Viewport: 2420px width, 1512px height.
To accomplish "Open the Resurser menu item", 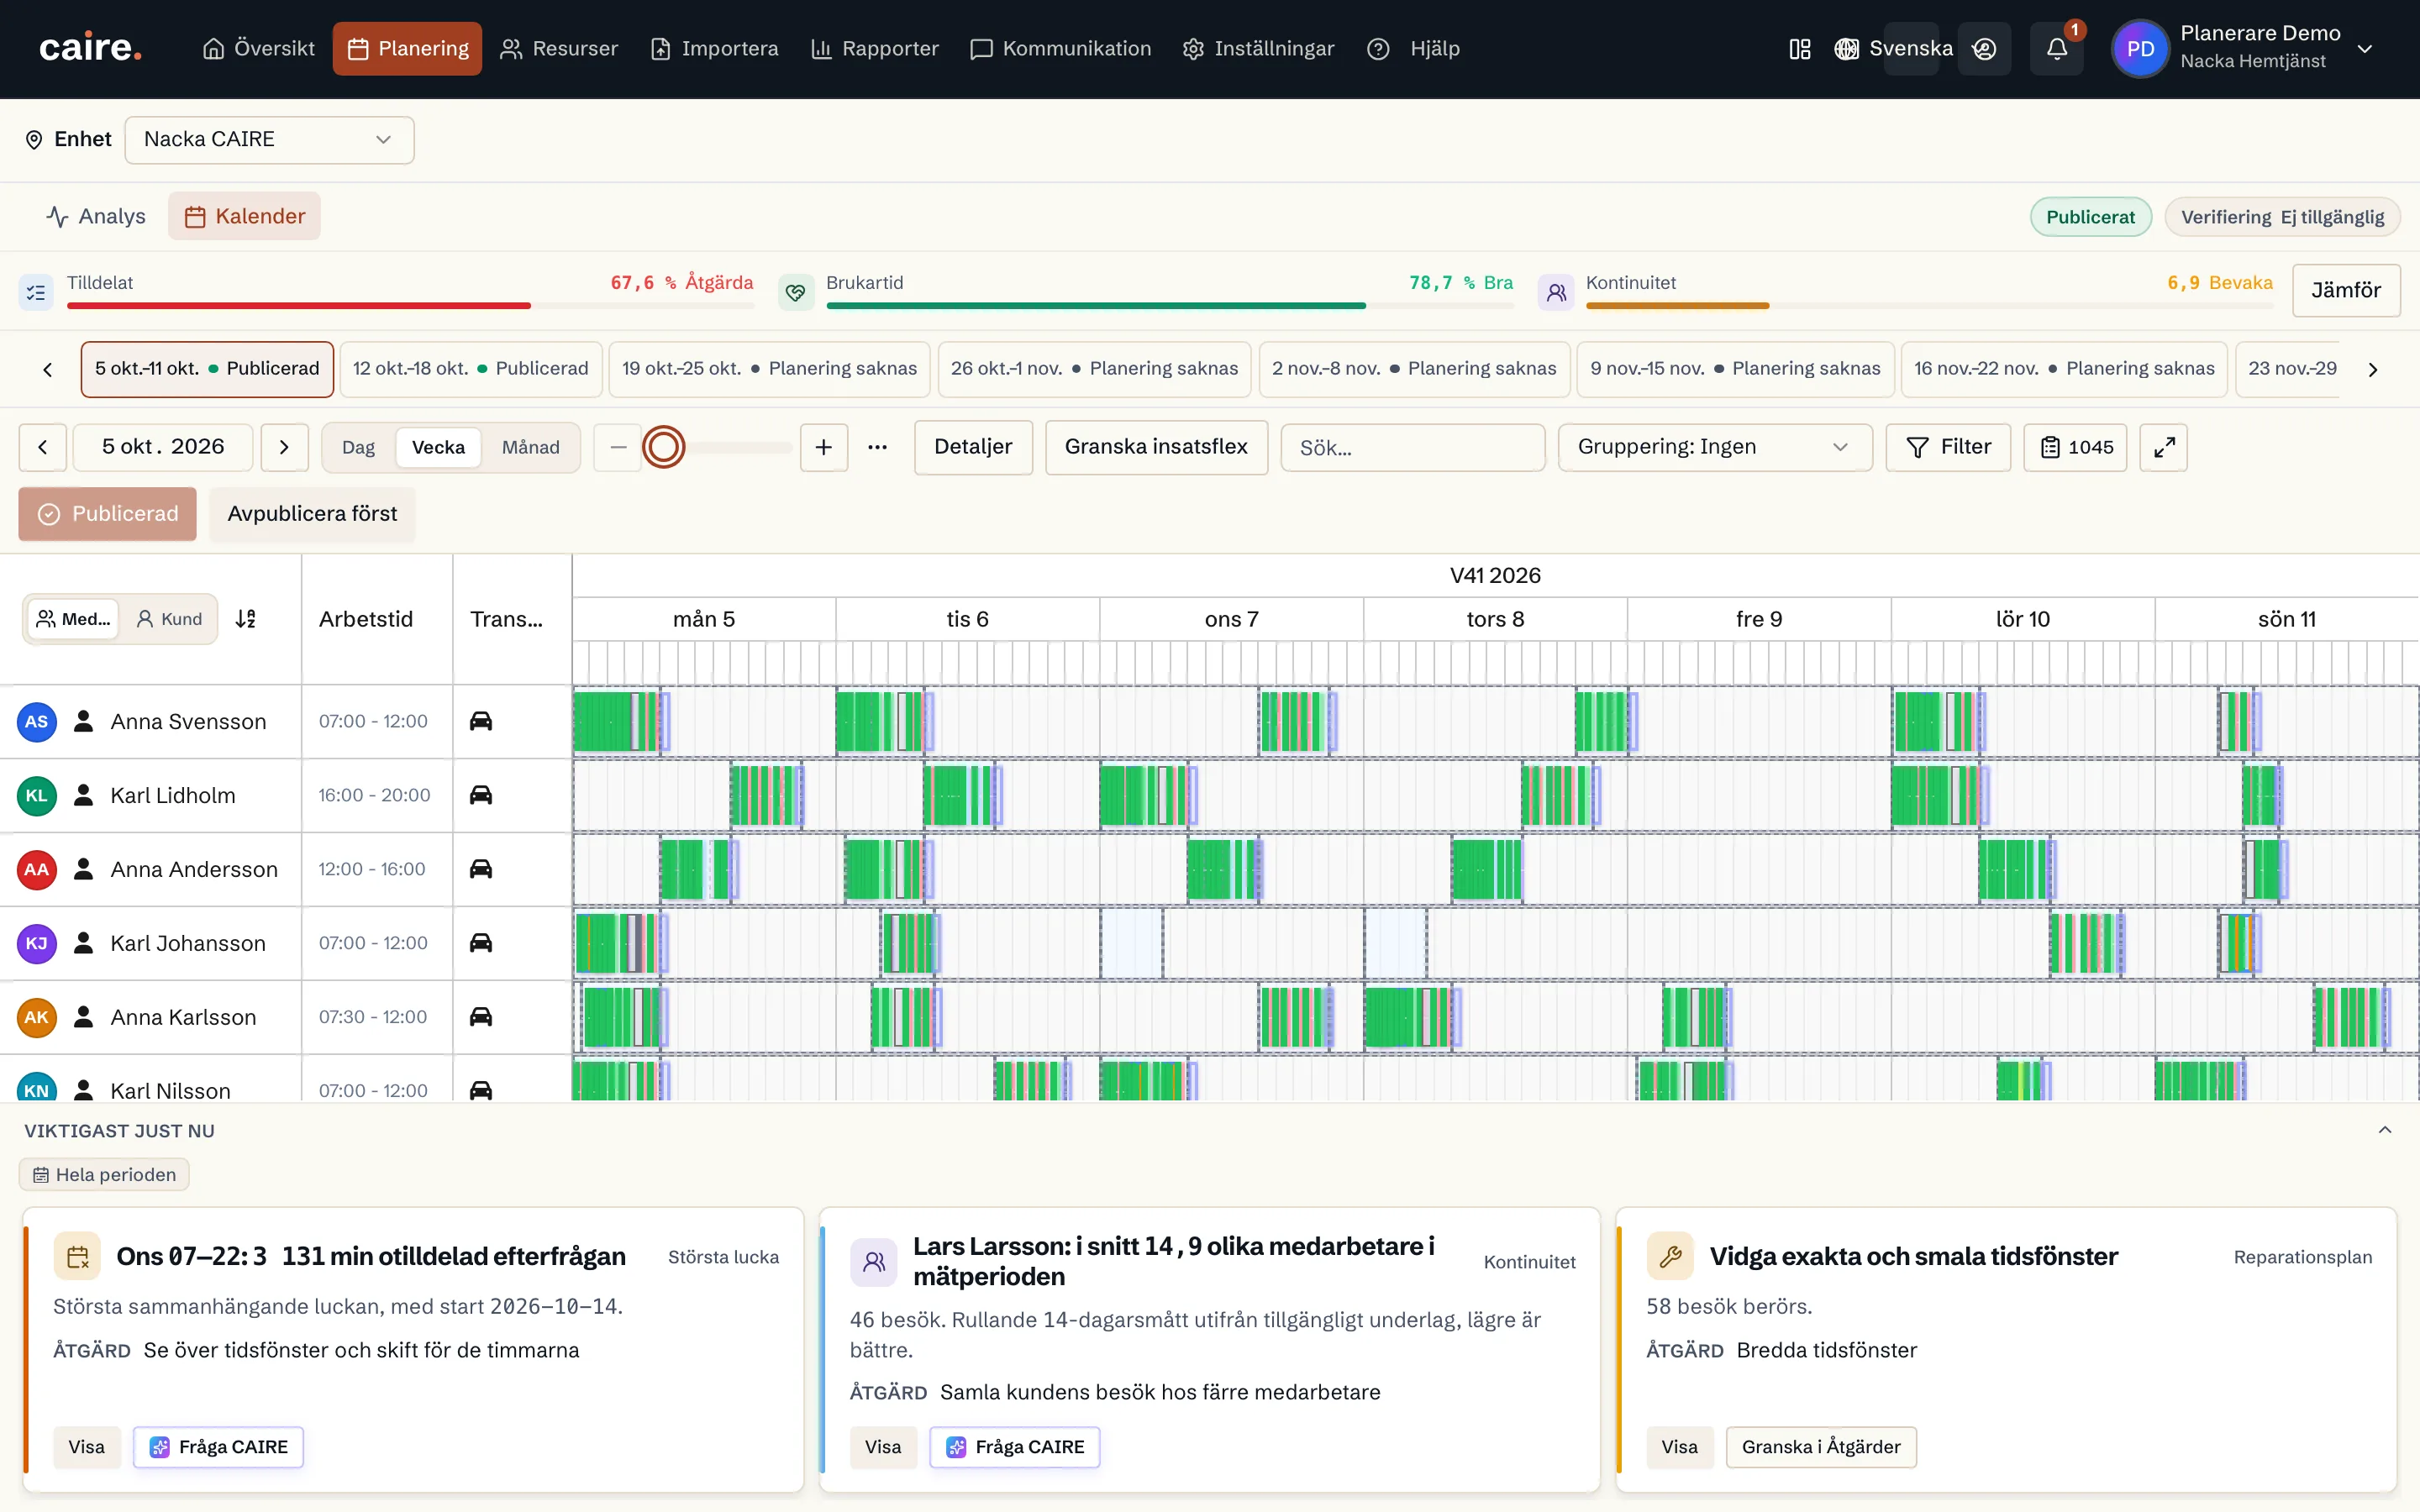I will [559, 49].
